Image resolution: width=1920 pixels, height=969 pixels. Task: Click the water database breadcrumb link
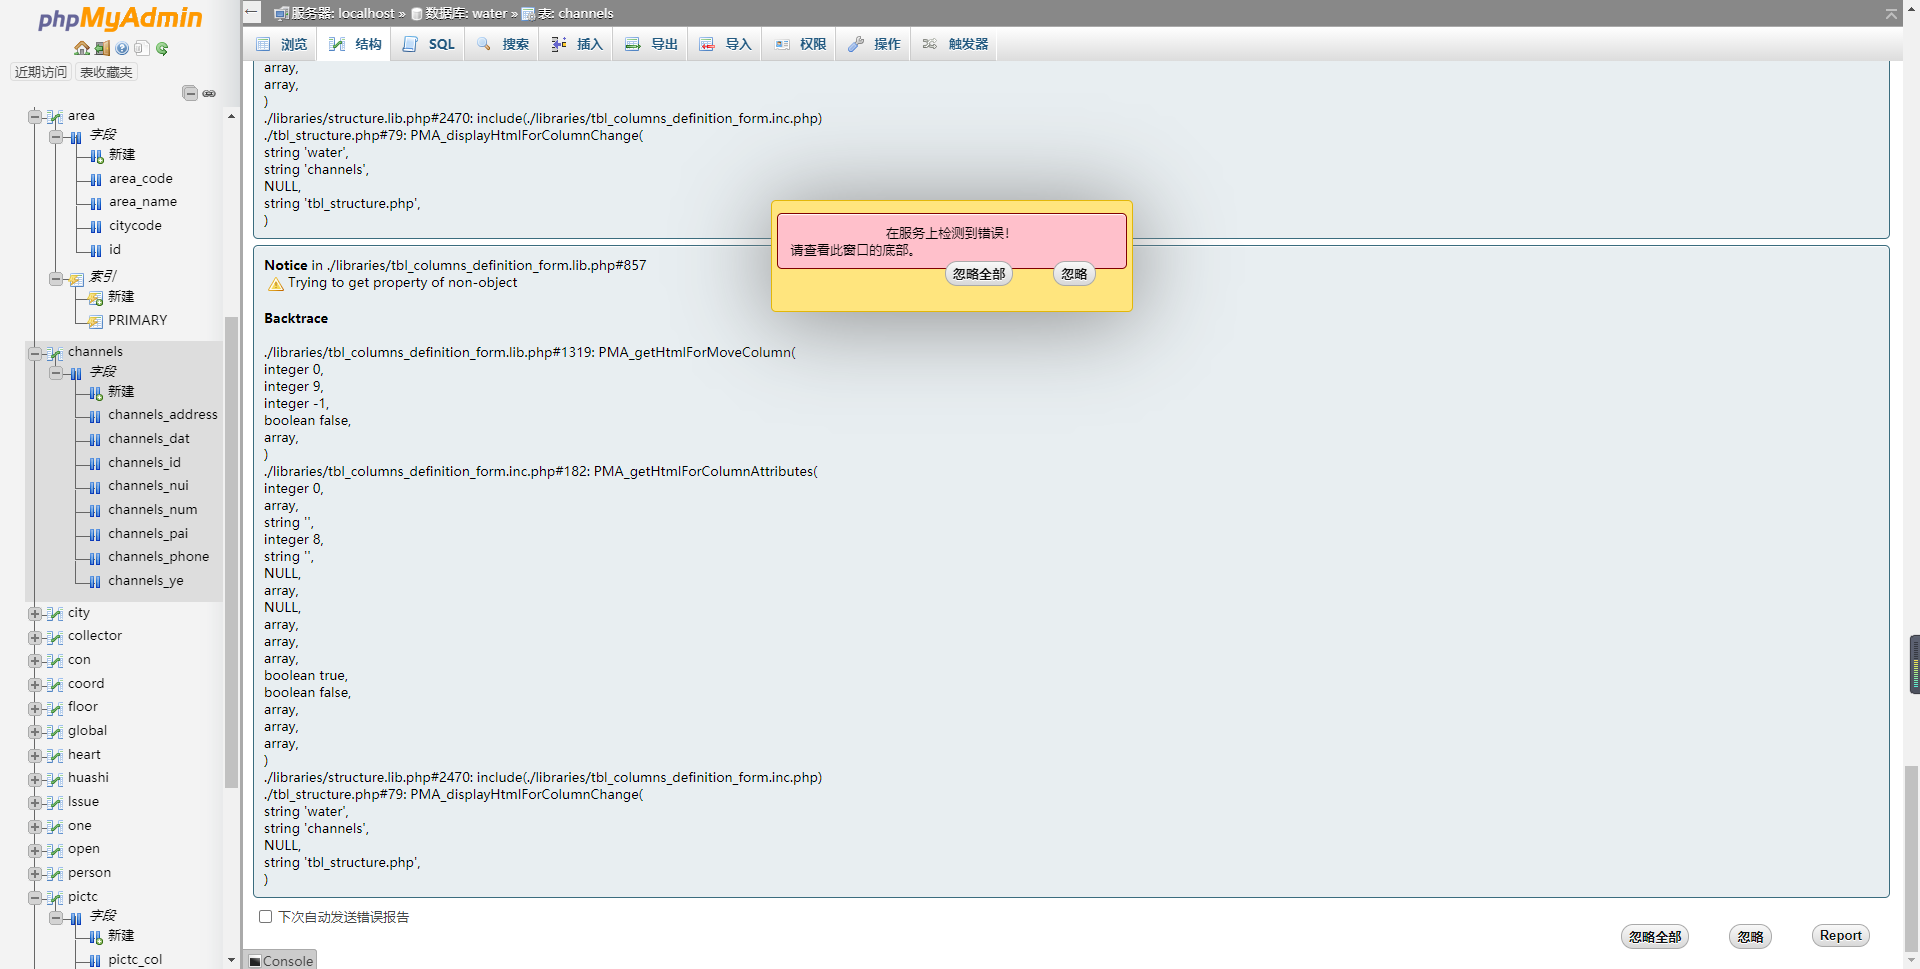(x=465, y=13)
